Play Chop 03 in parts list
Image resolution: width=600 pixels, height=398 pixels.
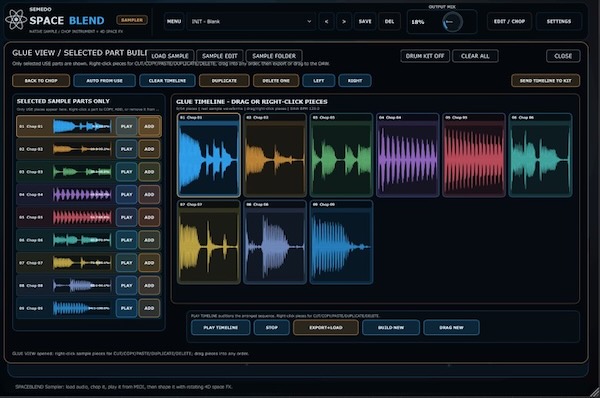126,172
